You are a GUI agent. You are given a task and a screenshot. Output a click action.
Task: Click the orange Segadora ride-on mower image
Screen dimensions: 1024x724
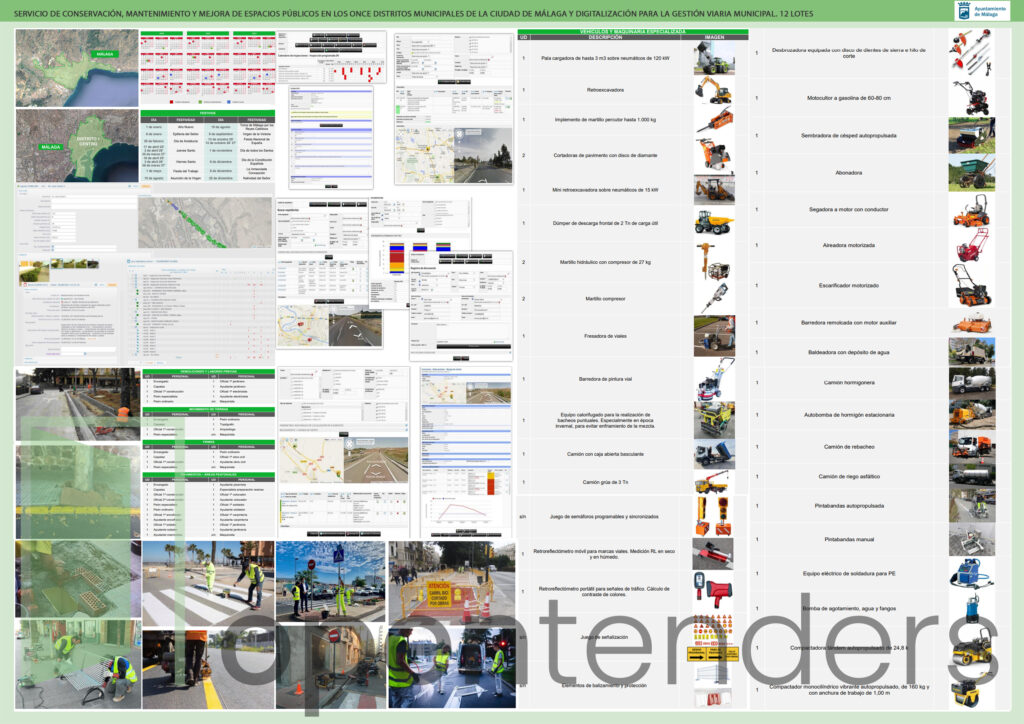click(x=972, y=210)
